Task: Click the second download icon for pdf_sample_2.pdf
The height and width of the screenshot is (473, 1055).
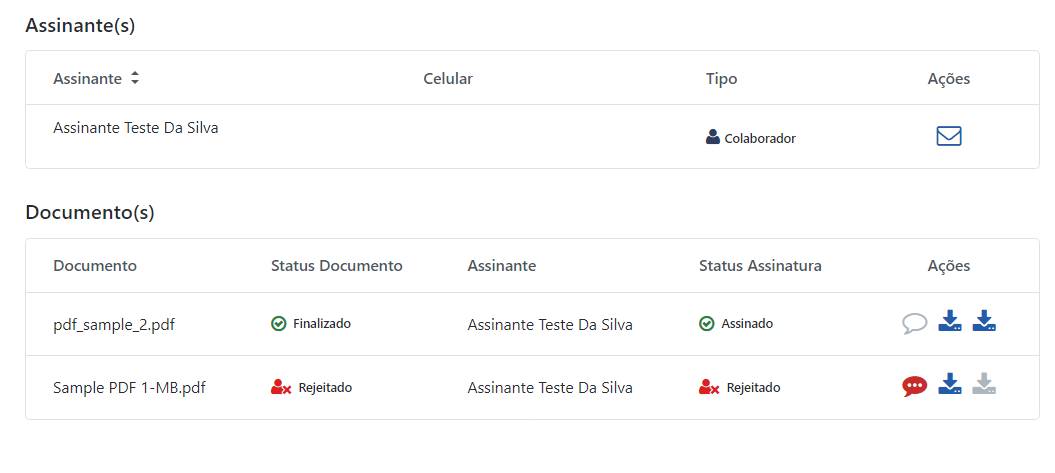Action: pos(984,321)
